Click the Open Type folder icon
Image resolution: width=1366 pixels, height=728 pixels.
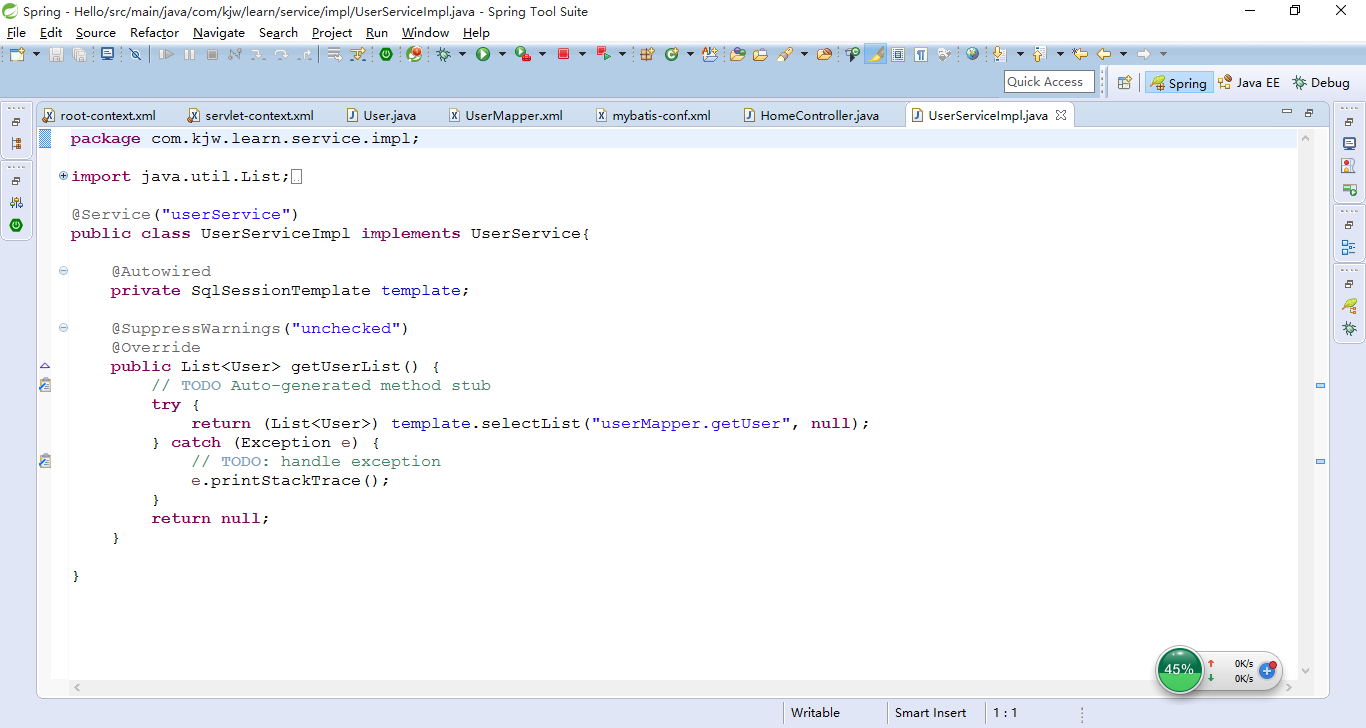coord(737,54)
